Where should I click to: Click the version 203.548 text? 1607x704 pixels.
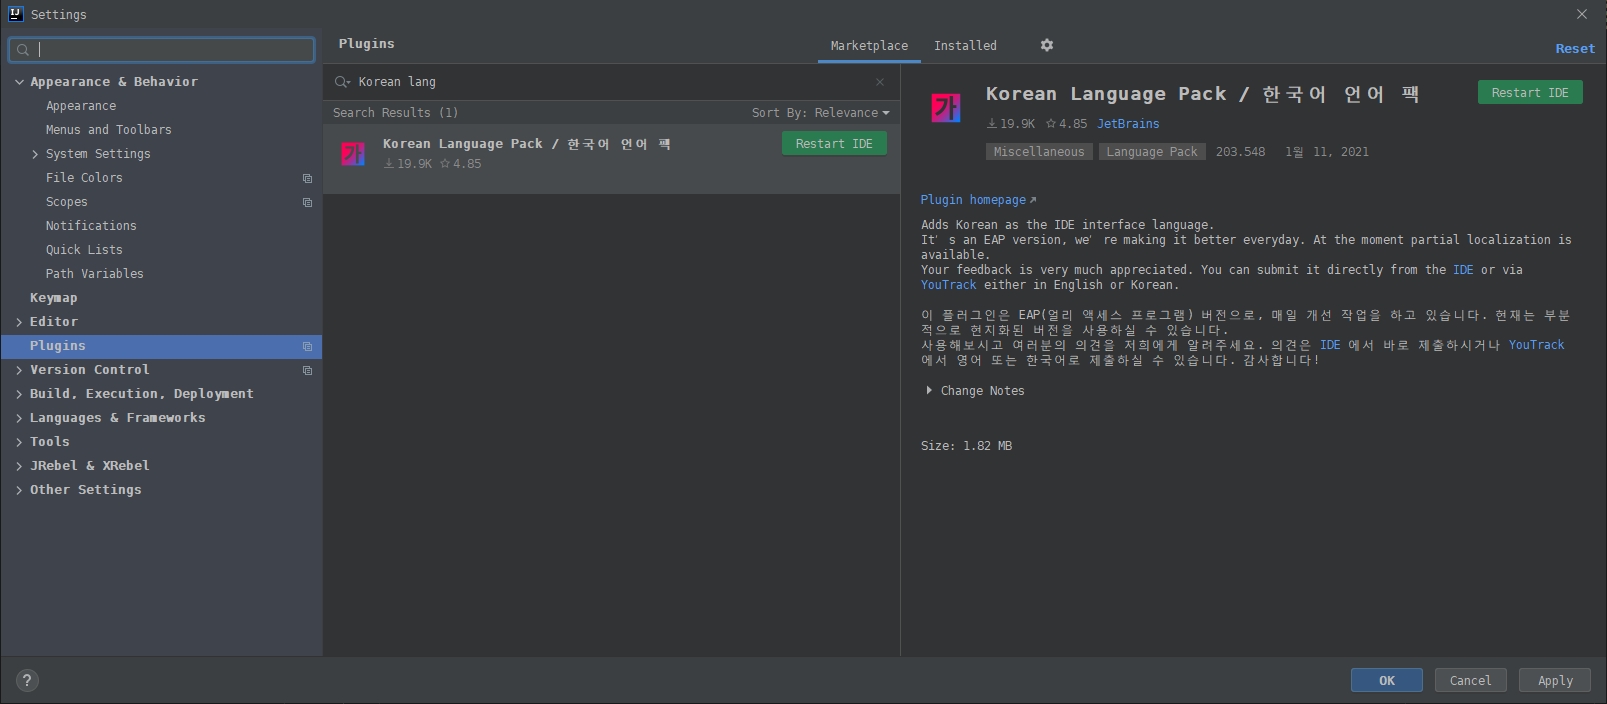[1240, 152]
